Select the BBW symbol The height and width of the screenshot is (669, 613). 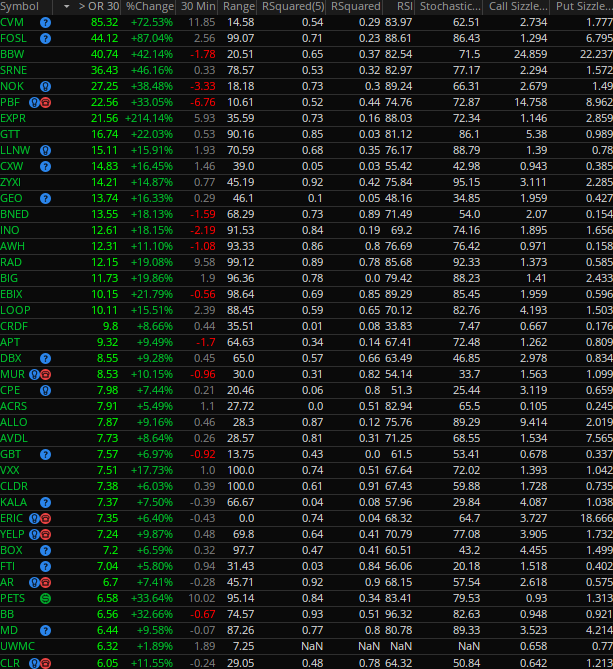(x=12, y=55)
